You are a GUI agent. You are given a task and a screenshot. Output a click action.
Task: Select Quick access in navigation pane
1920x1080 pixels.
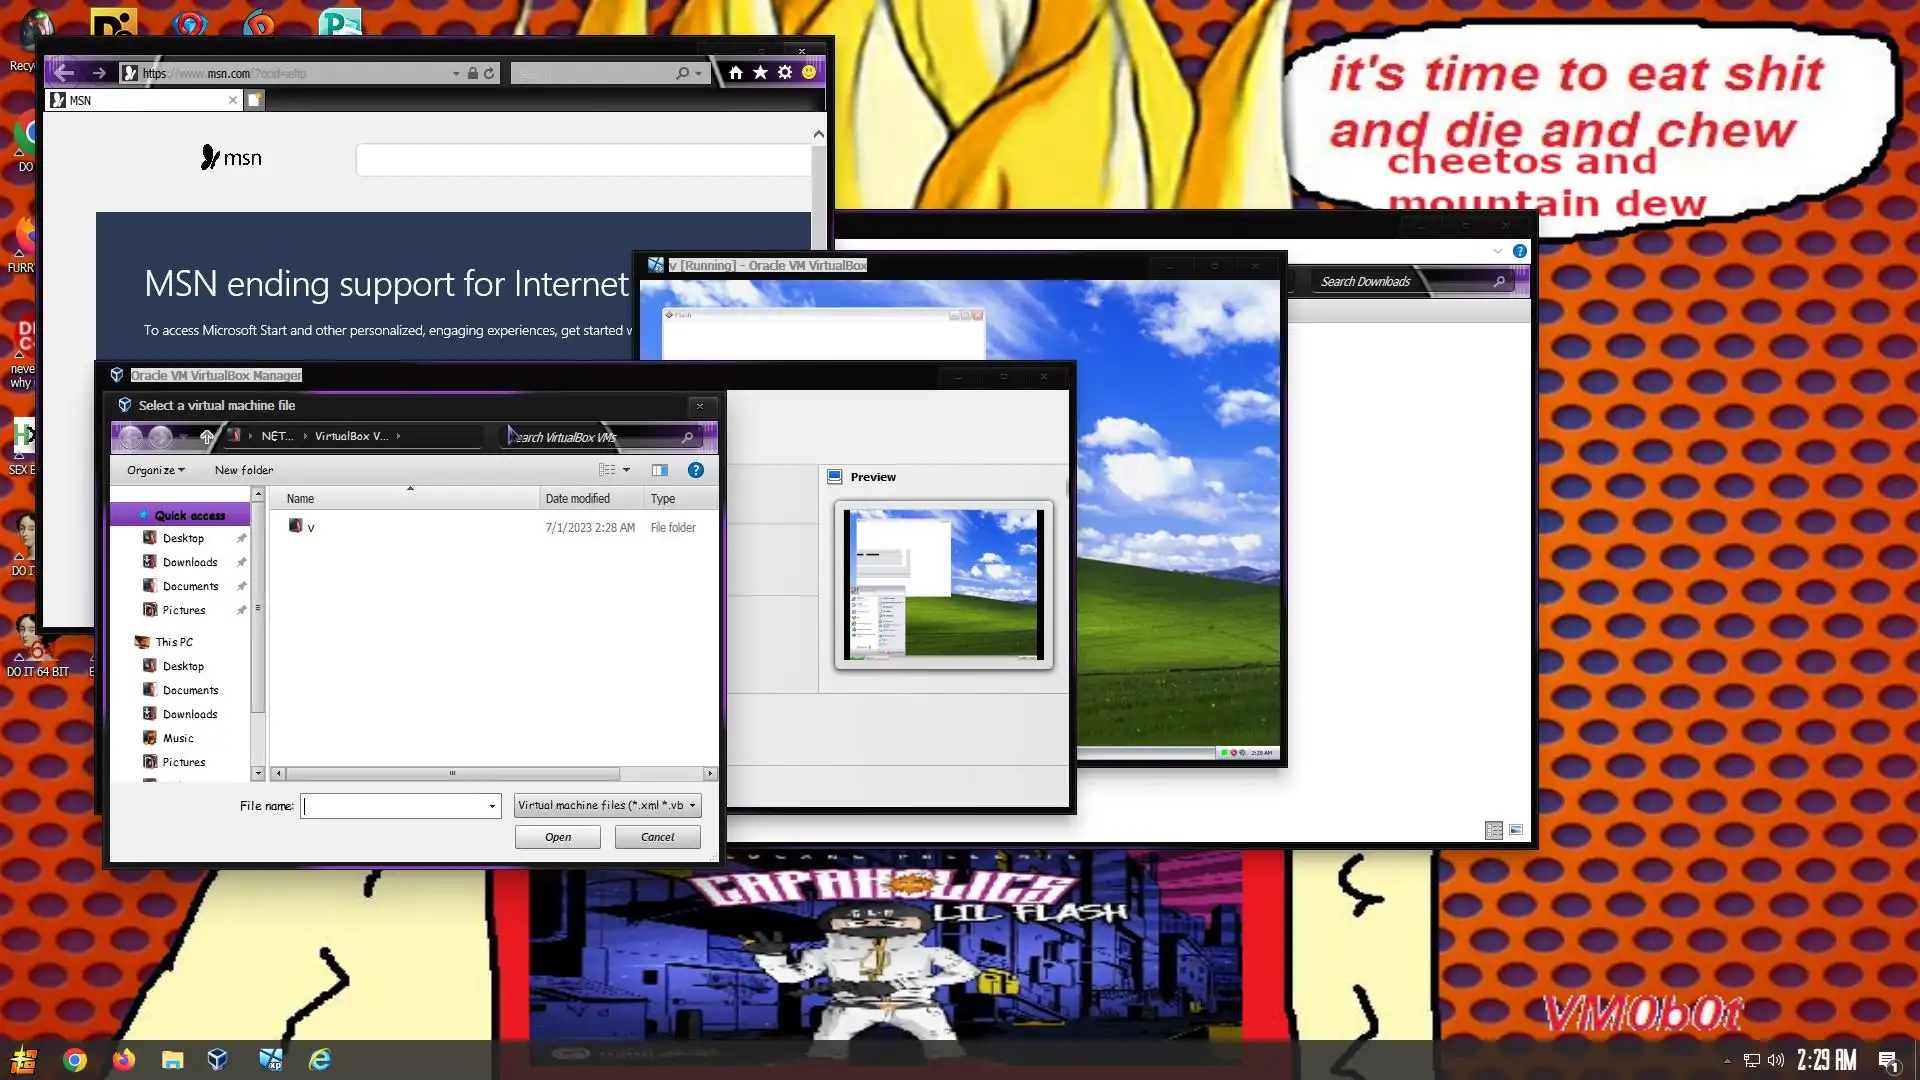[189, 515]
